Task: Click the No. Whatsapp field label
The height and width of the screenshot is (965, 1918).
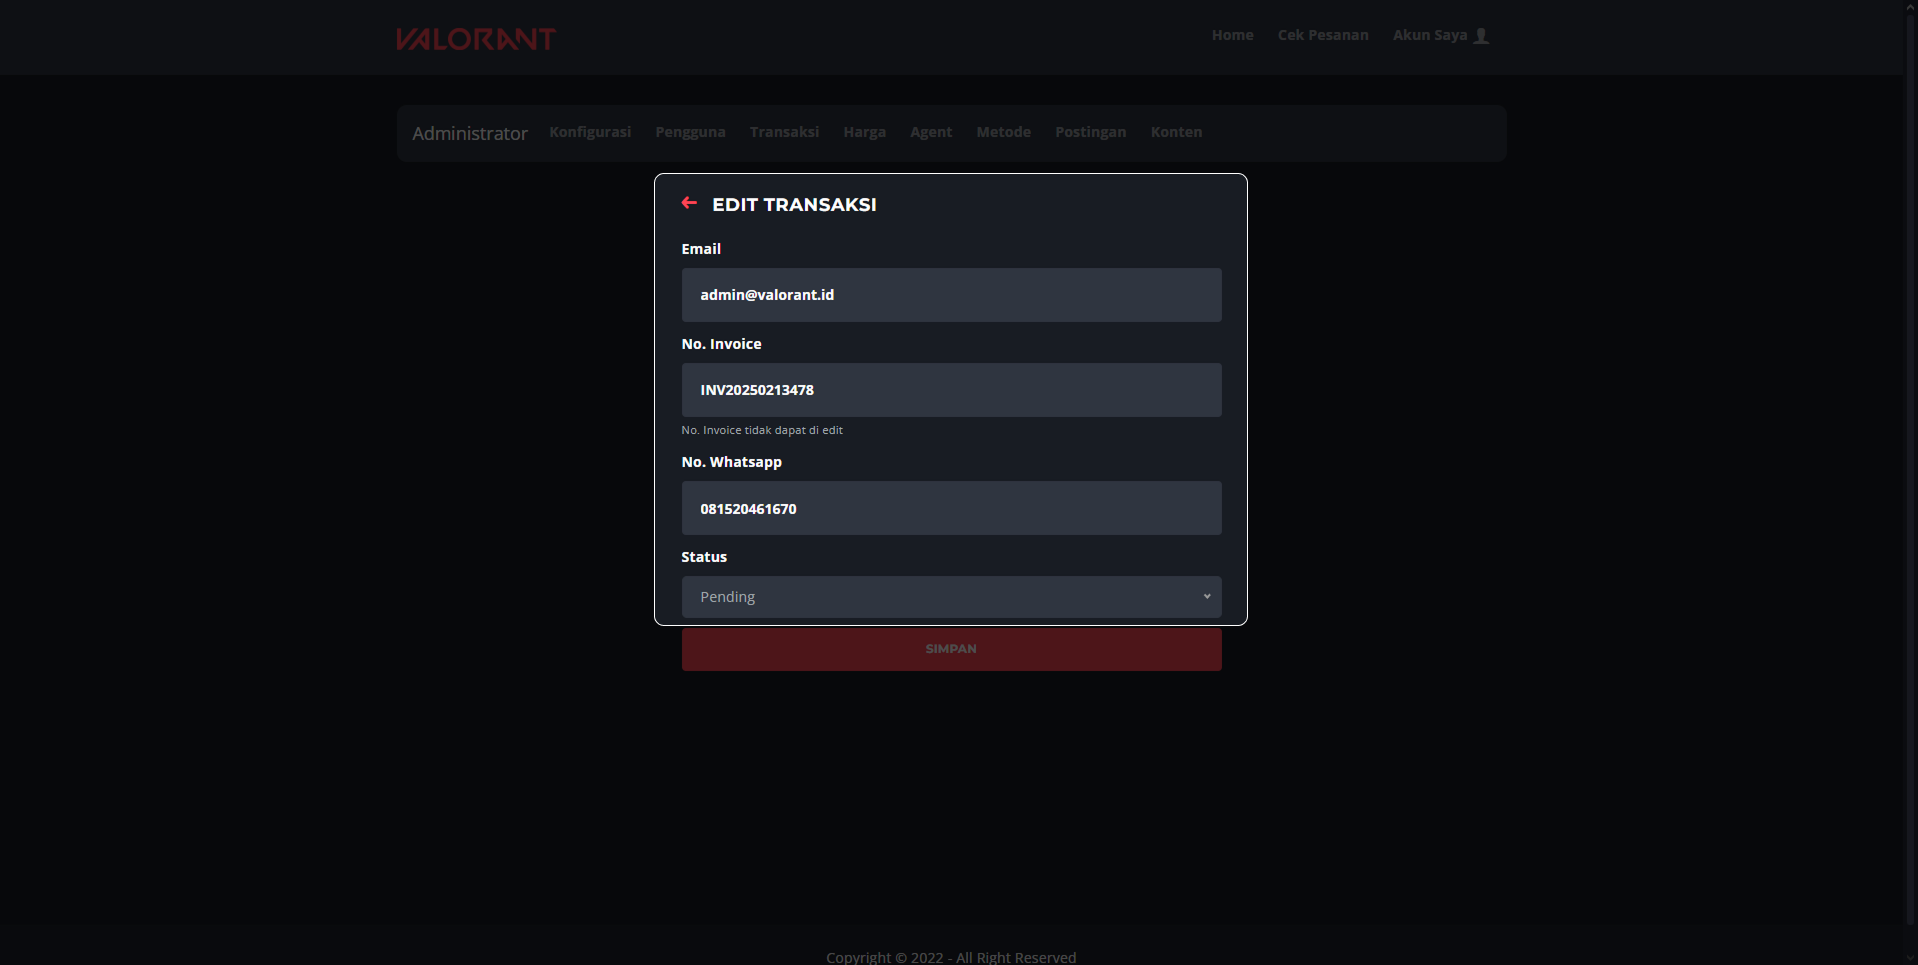Action: [731, 462]
